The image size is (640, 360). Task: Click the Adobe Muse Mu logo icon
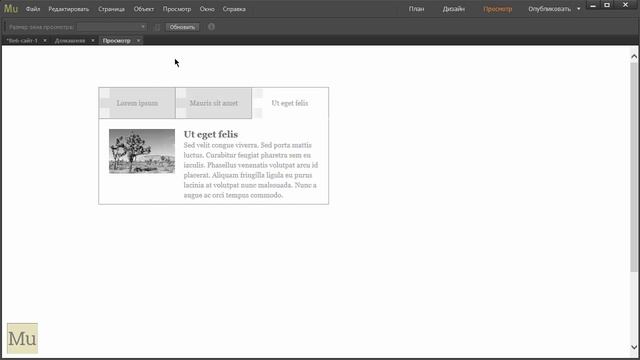tap(11, 9)
